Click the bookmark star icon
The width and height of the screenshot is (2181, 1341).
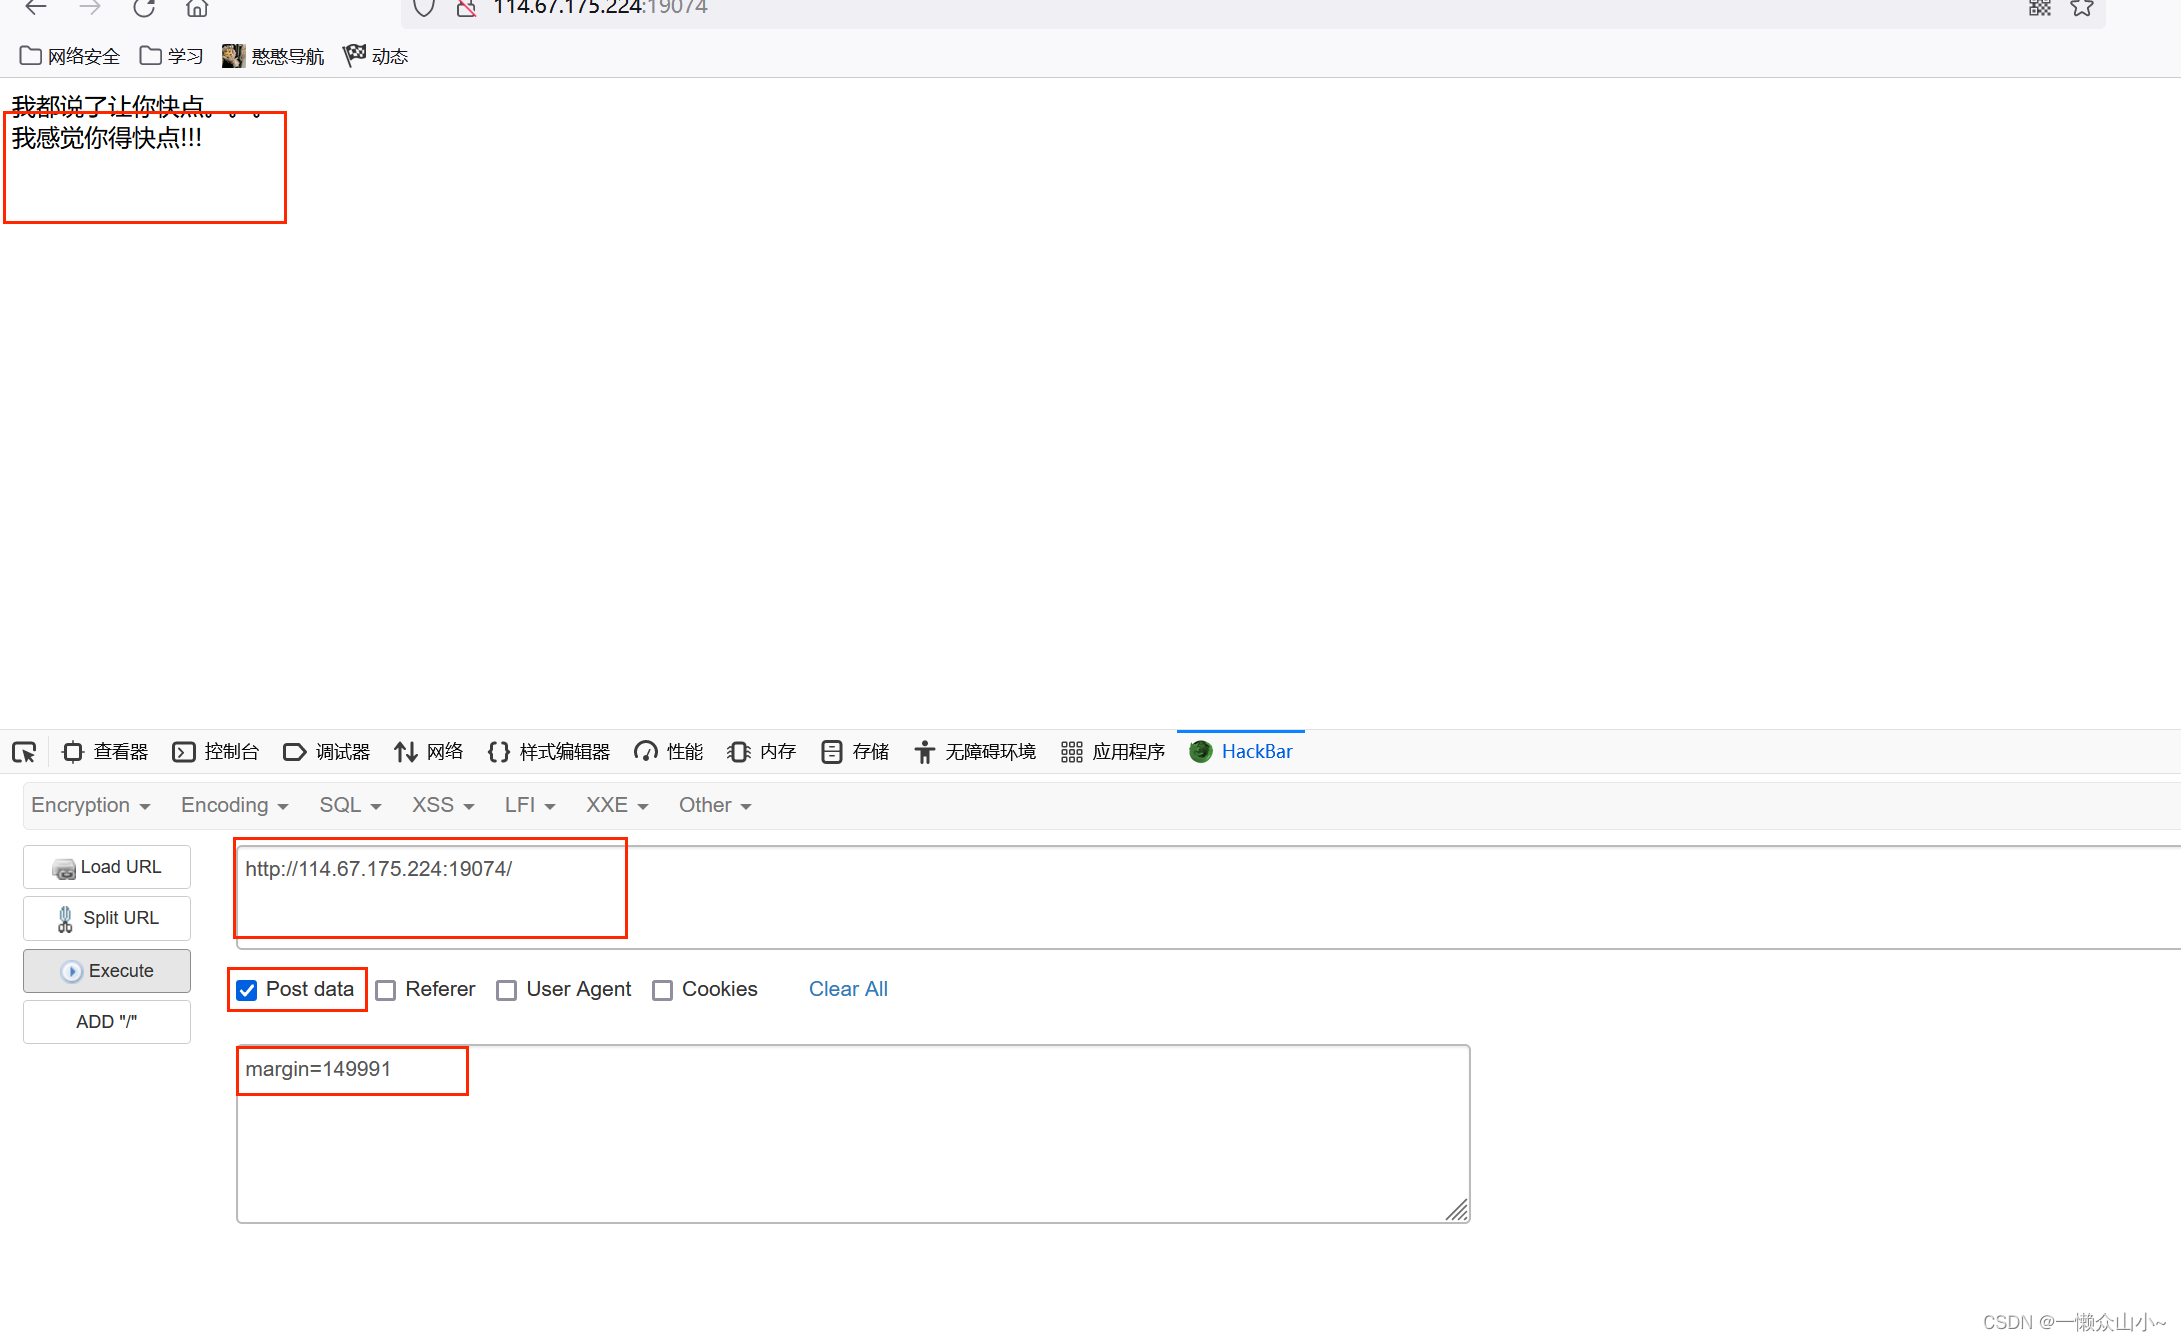point(2082,8)
